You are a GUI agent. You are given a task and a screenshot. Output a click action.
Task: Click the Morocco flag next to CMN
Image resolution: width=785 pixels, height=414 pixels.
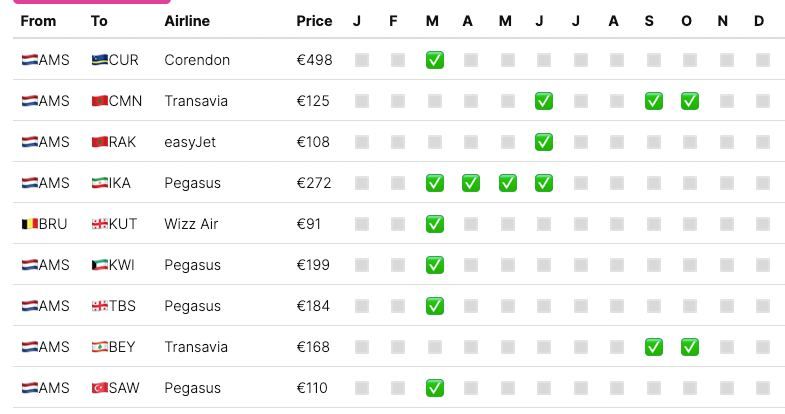[x=99, y=101]
